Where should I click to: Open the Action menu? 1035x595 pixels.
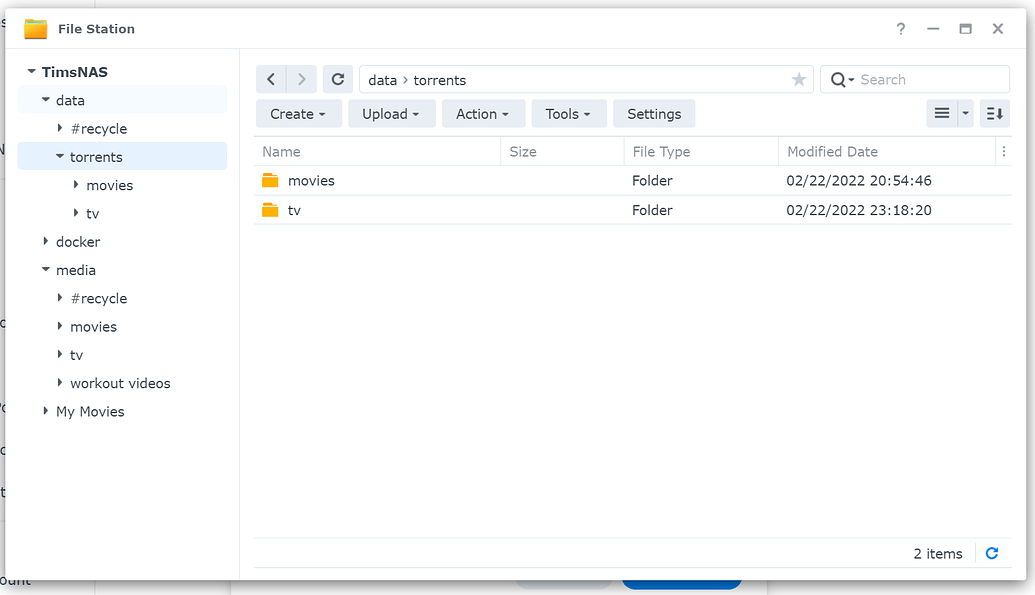(483, 113)
